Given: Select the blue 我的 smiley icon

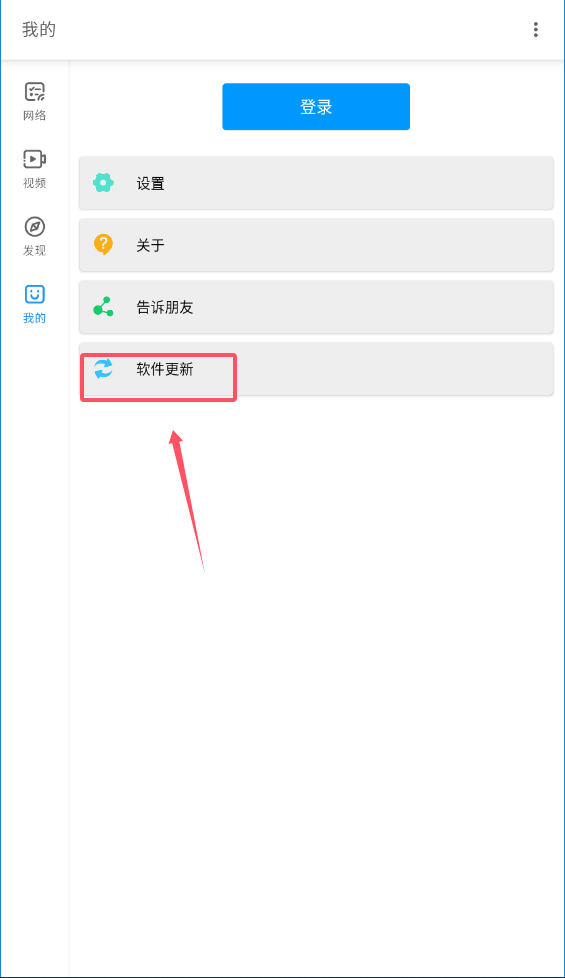Looking at the screenshot, I should [x=34, y=294].
